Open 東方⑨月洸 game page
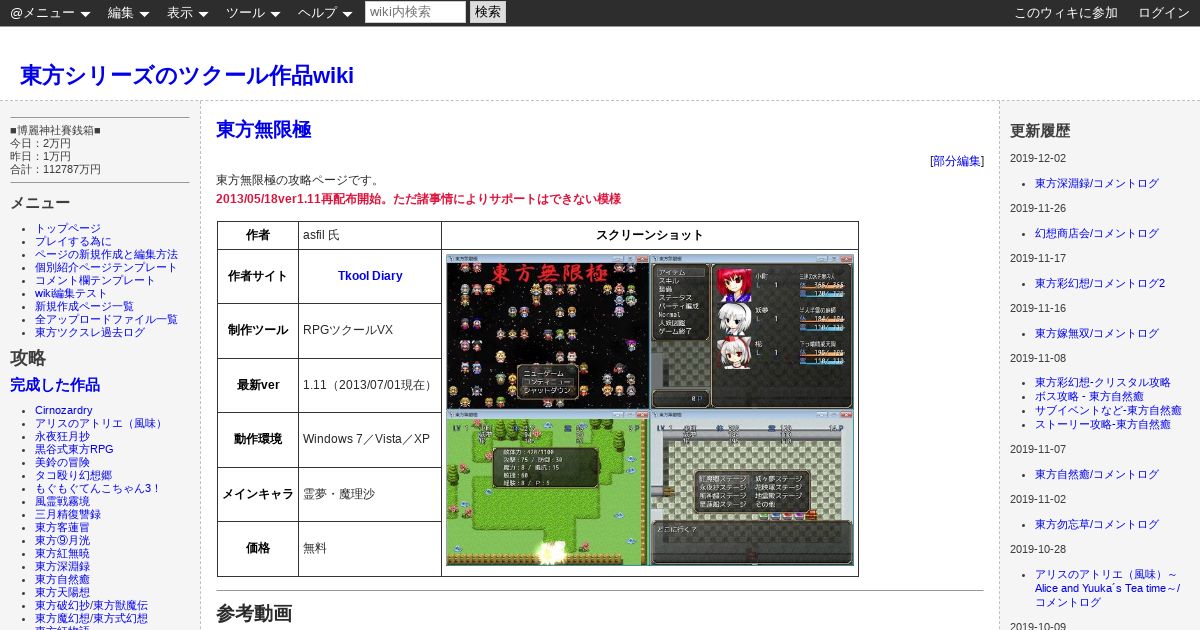Screen dimensions: 1200x630 tap(62, 541)
